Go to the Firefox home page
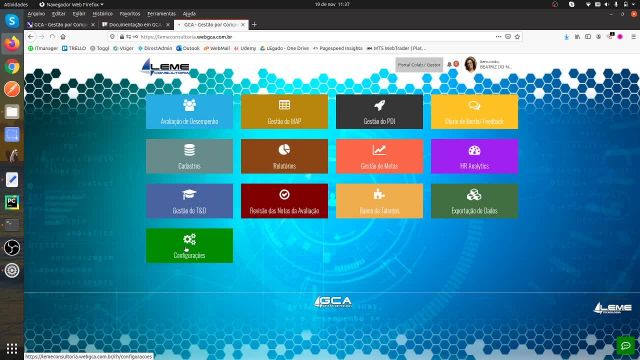Viewport: 640px width, 360px height. pos(63,37)
